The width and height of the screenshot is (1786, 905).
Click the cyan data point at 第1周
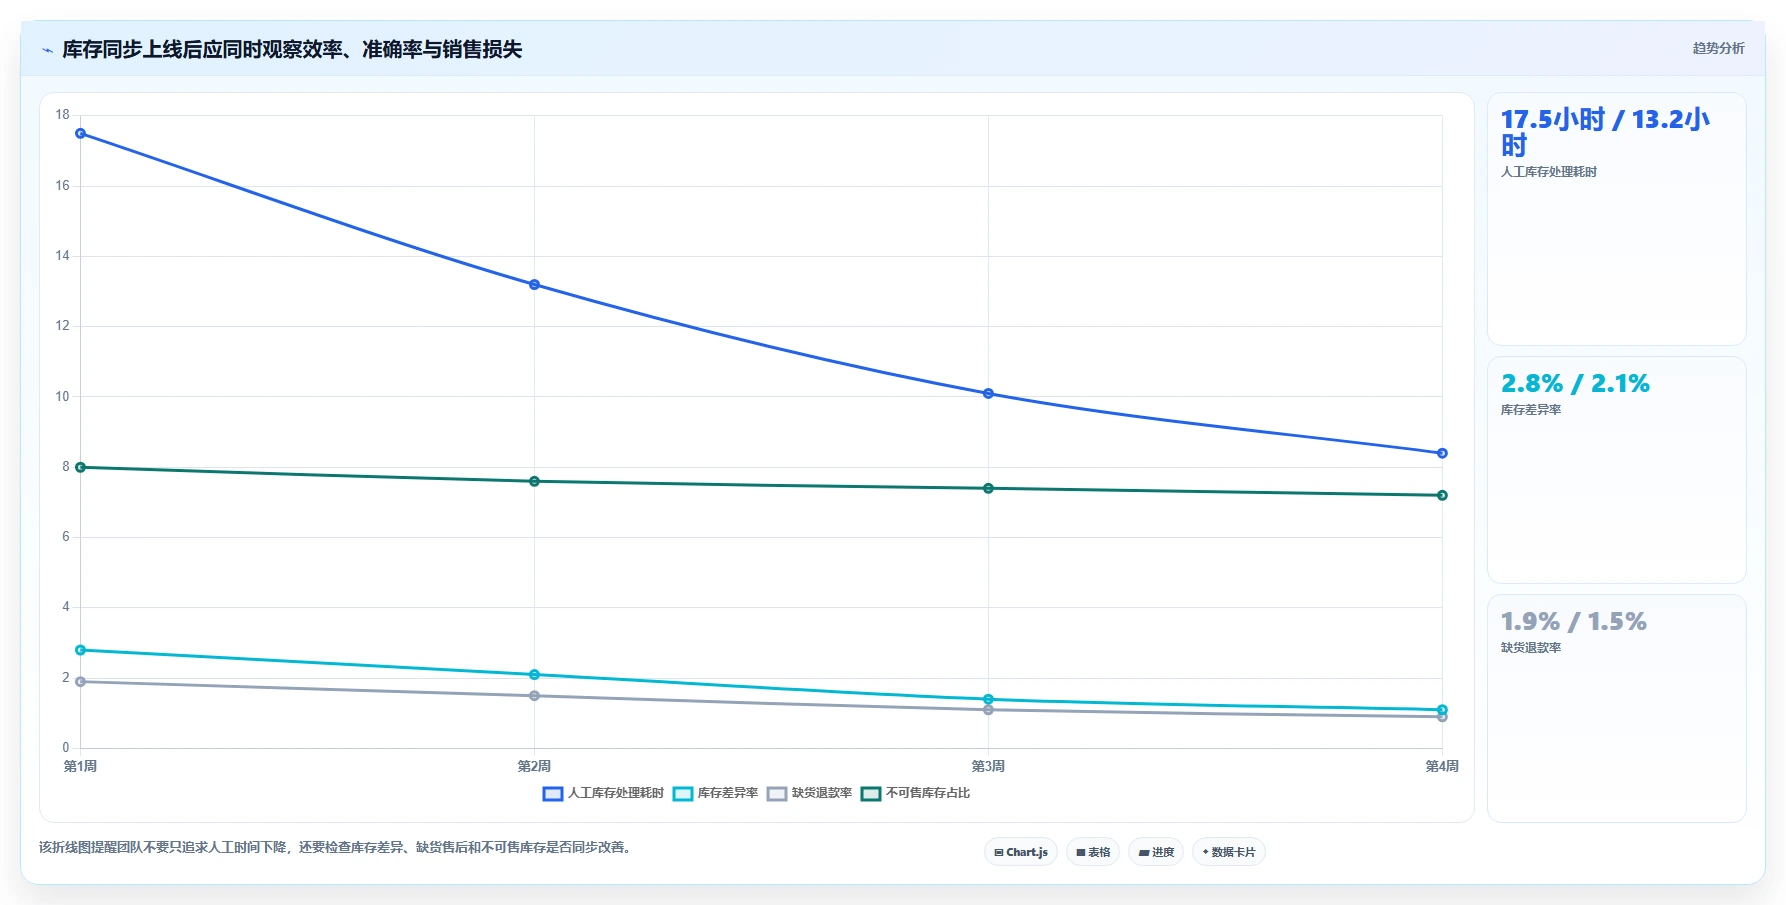(x=81, y=650)
